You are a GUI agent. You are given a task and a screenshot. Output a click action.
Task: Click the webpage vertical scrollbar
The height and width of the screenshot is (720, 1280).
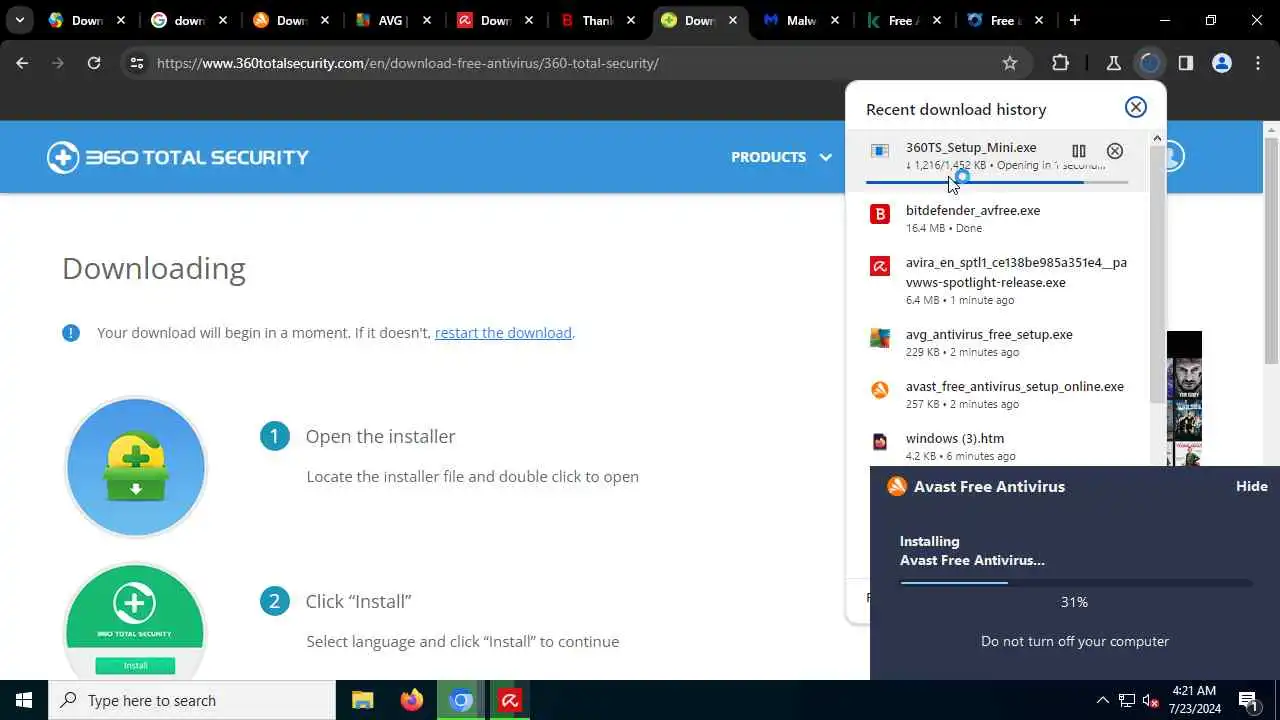click(1271, 250)
